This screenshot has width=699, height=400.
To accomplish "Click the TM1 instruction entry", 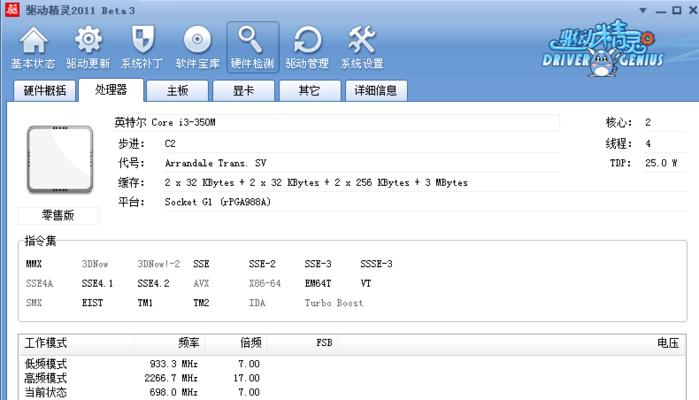I will [145, 303].
